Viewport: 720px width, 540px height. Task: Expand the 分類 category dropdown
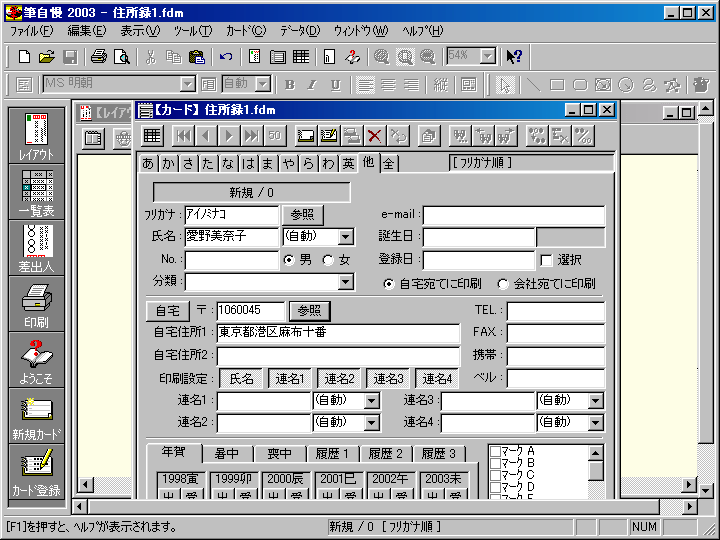346,281
